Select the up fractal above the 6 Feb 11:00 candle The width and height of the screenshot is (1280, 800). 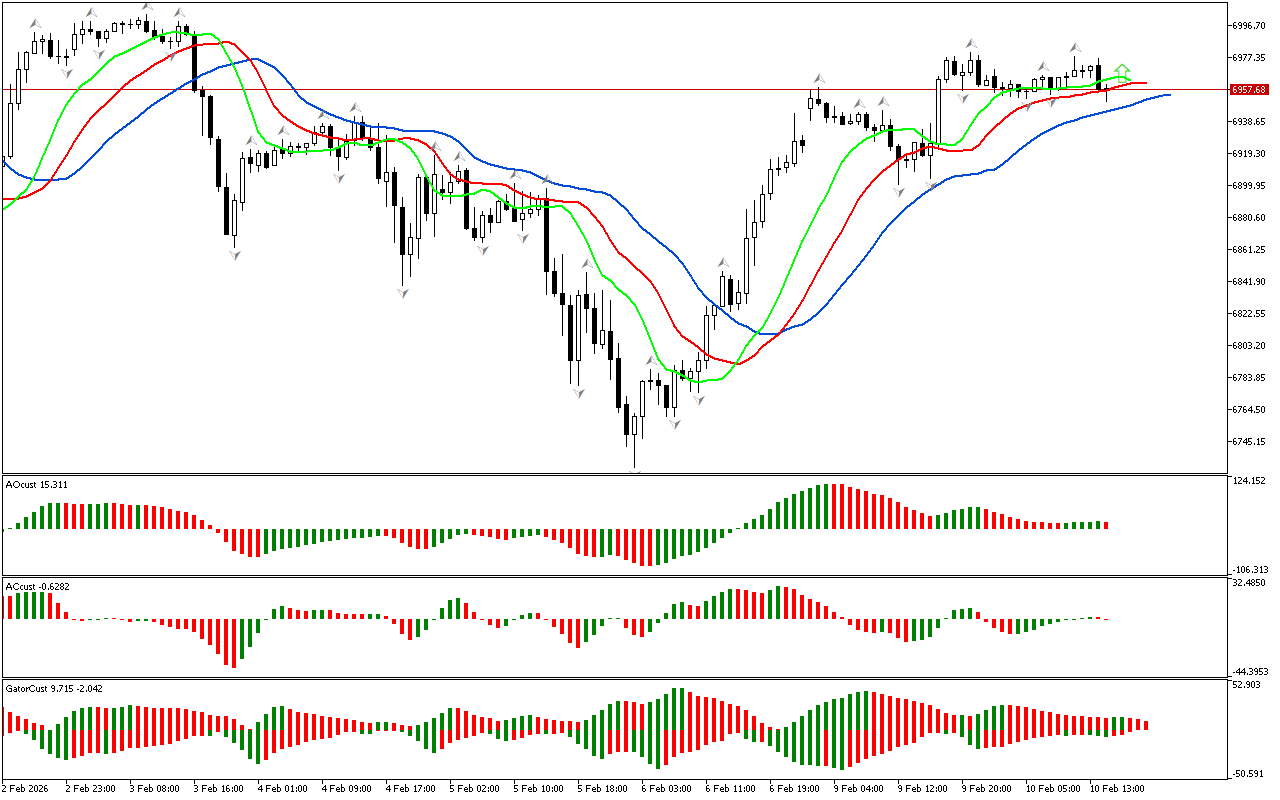click(x=722, y=262)
